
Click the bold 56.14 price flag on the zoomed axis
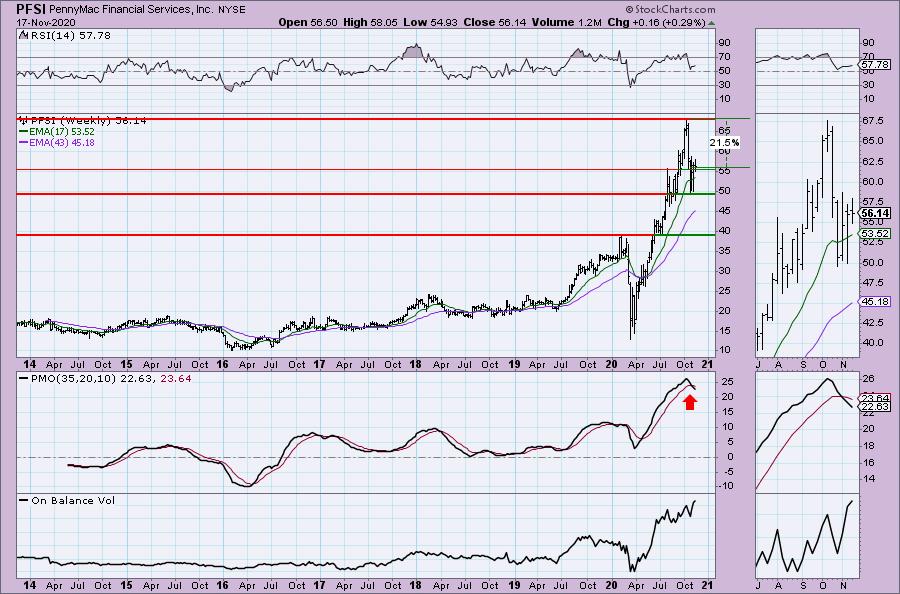click(876, 213)
